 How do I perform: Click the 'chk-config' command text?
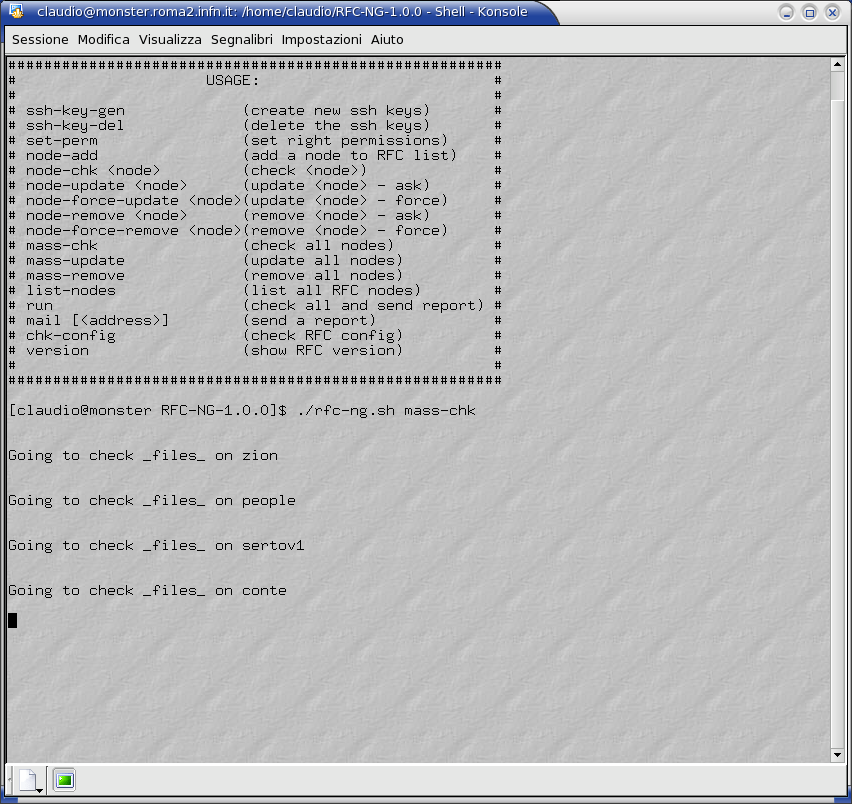(x=71, y=336)
